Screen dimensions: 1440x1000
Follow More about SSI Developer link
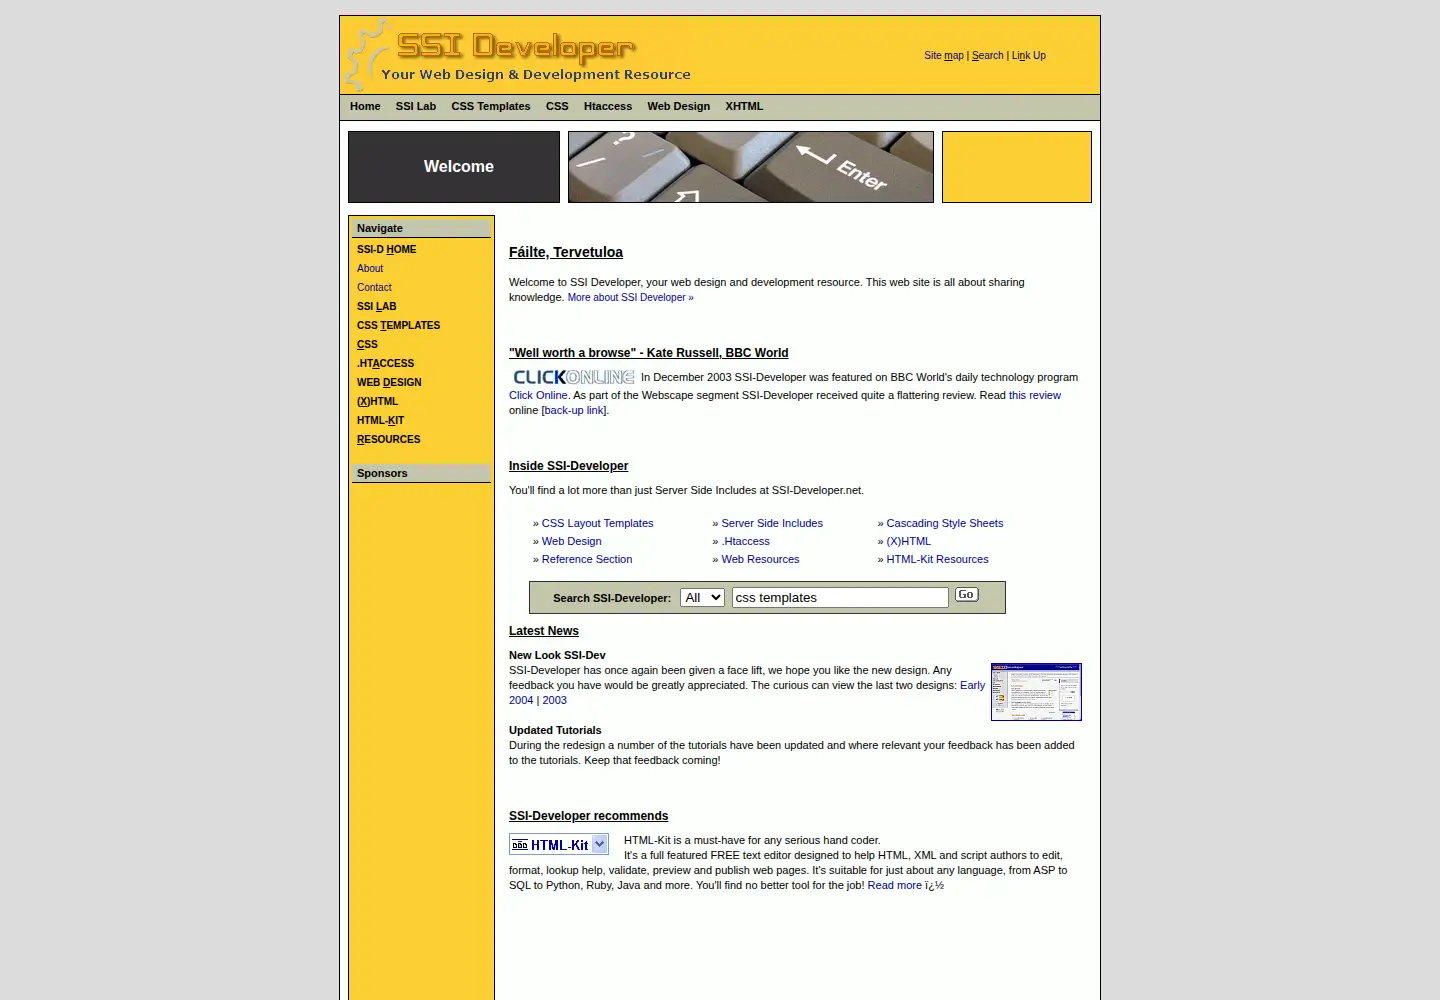coord(631,298)
